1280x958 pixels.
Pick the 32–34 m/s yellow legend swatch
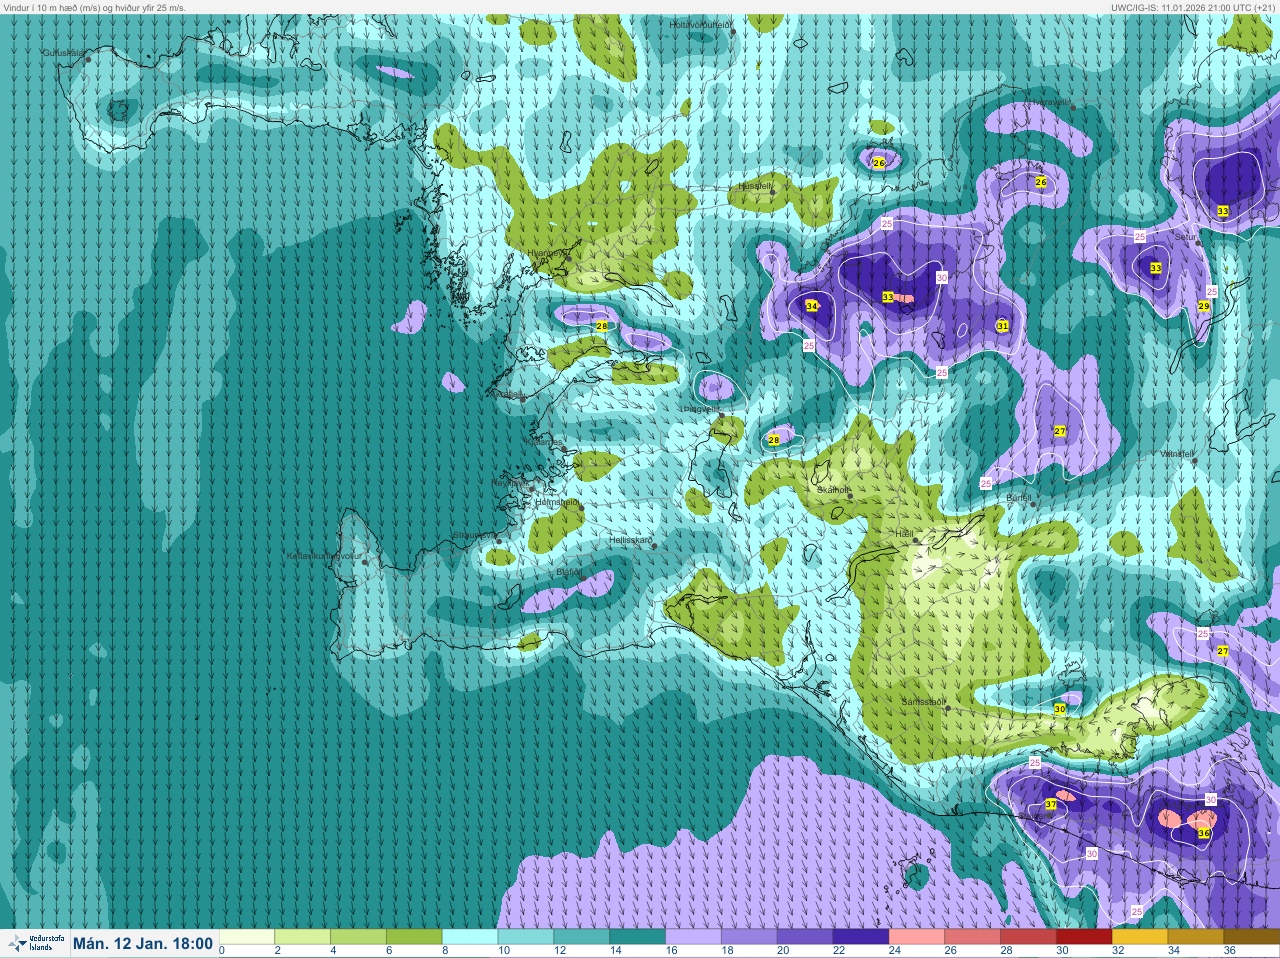tap(1139, 937)
